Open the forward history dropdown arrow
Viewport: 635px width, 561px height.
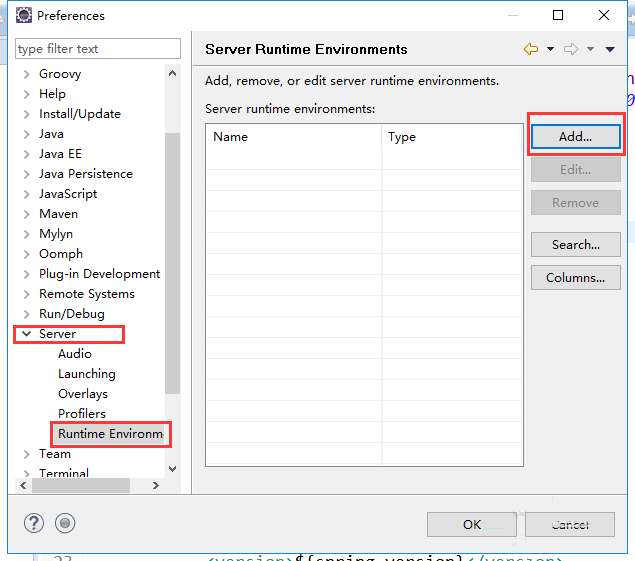pos(590,49)
